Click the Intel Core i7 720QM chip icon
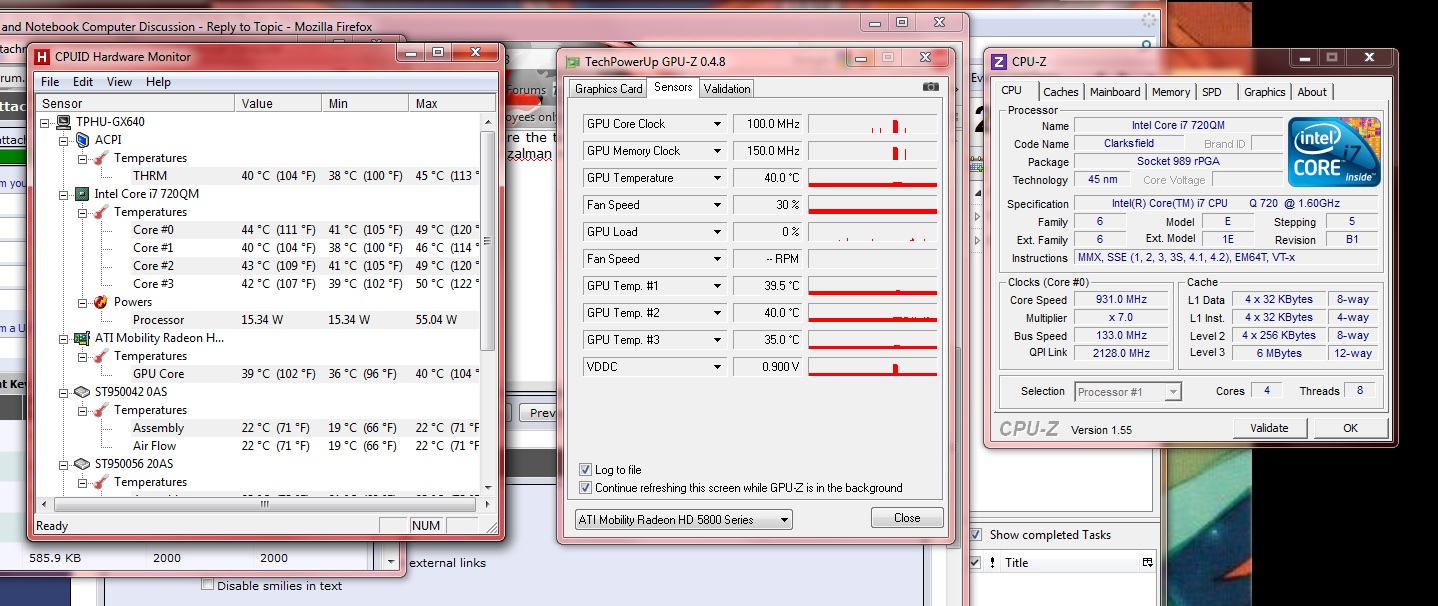 tap(82, 194)
